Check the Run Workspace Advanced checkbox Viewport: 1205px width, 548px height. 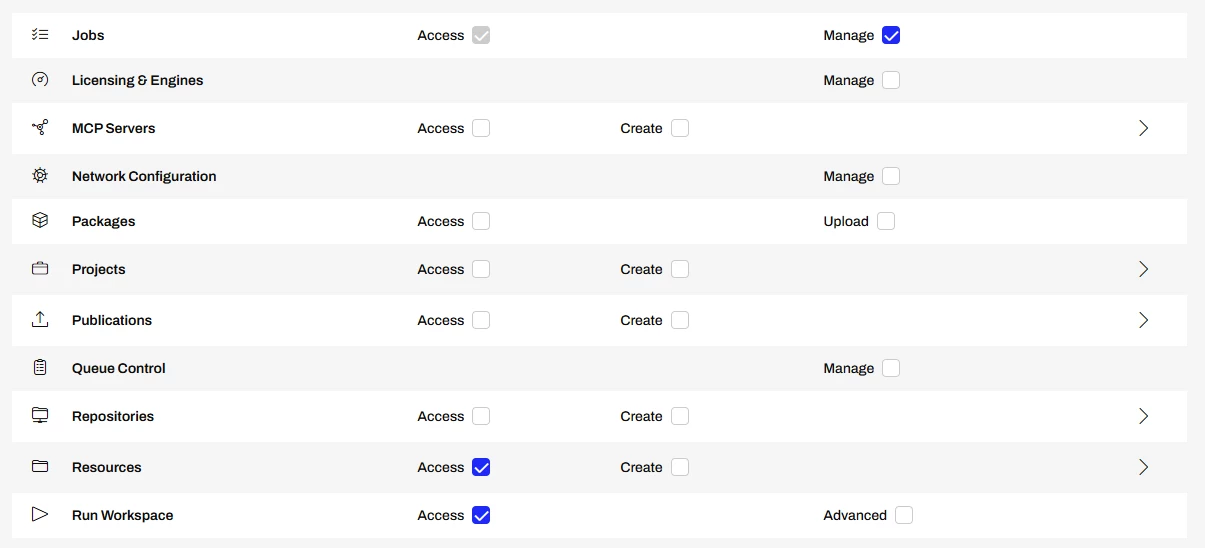click(904, 515)
